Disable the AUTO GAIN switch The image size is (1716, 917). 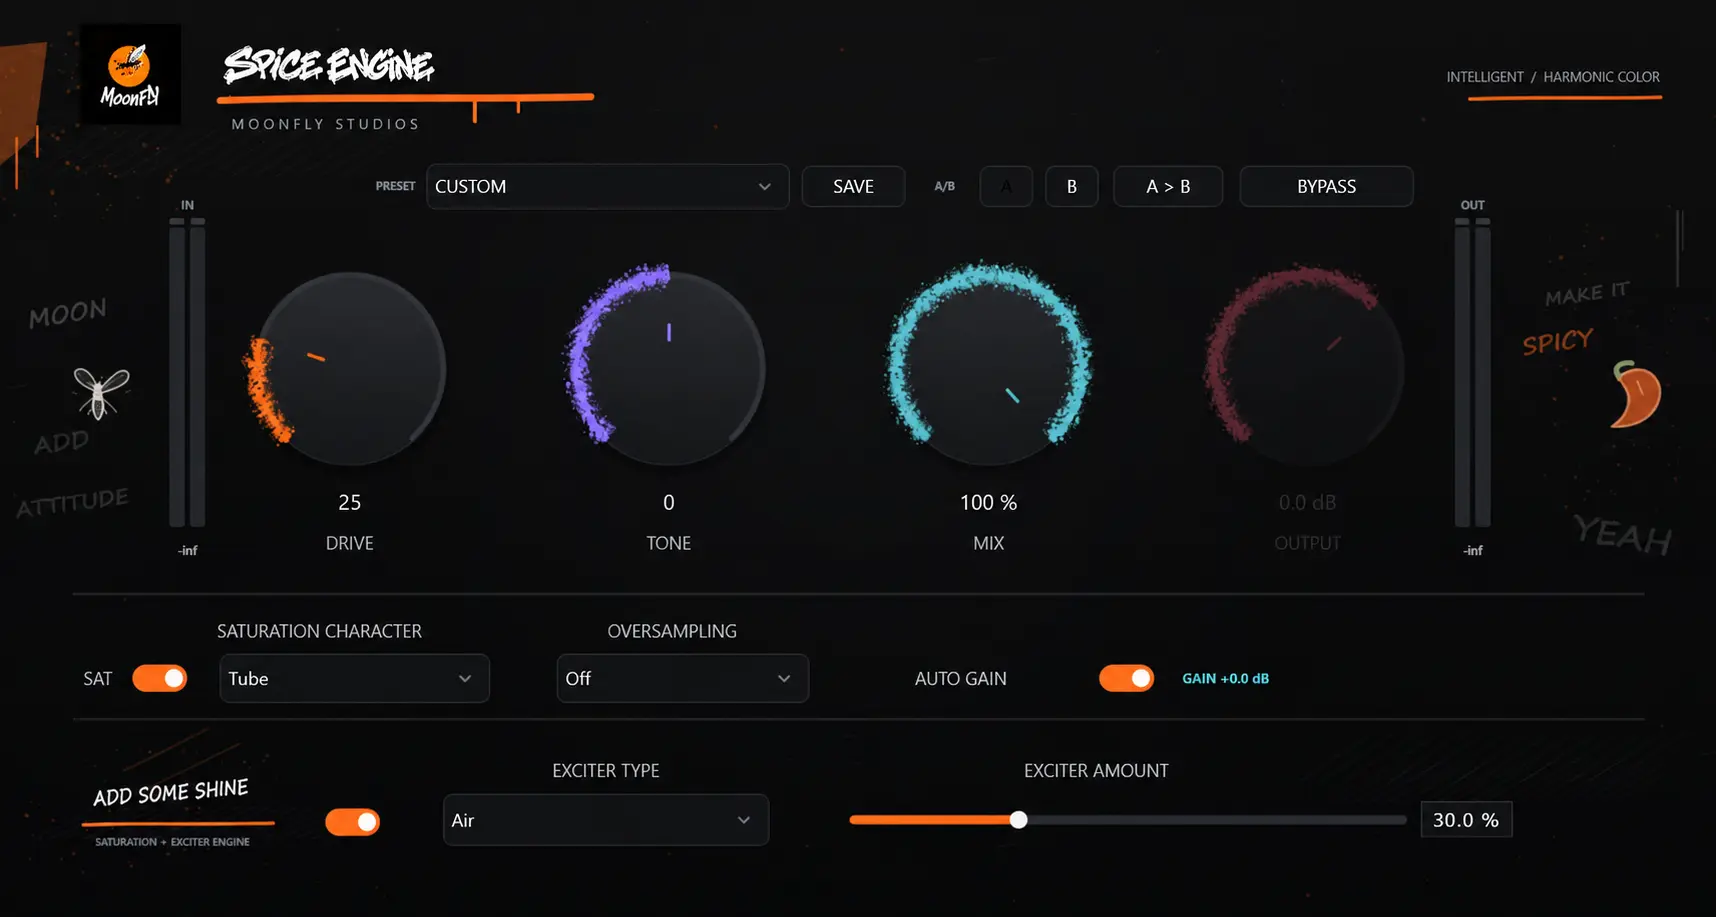coord(1126,678)
